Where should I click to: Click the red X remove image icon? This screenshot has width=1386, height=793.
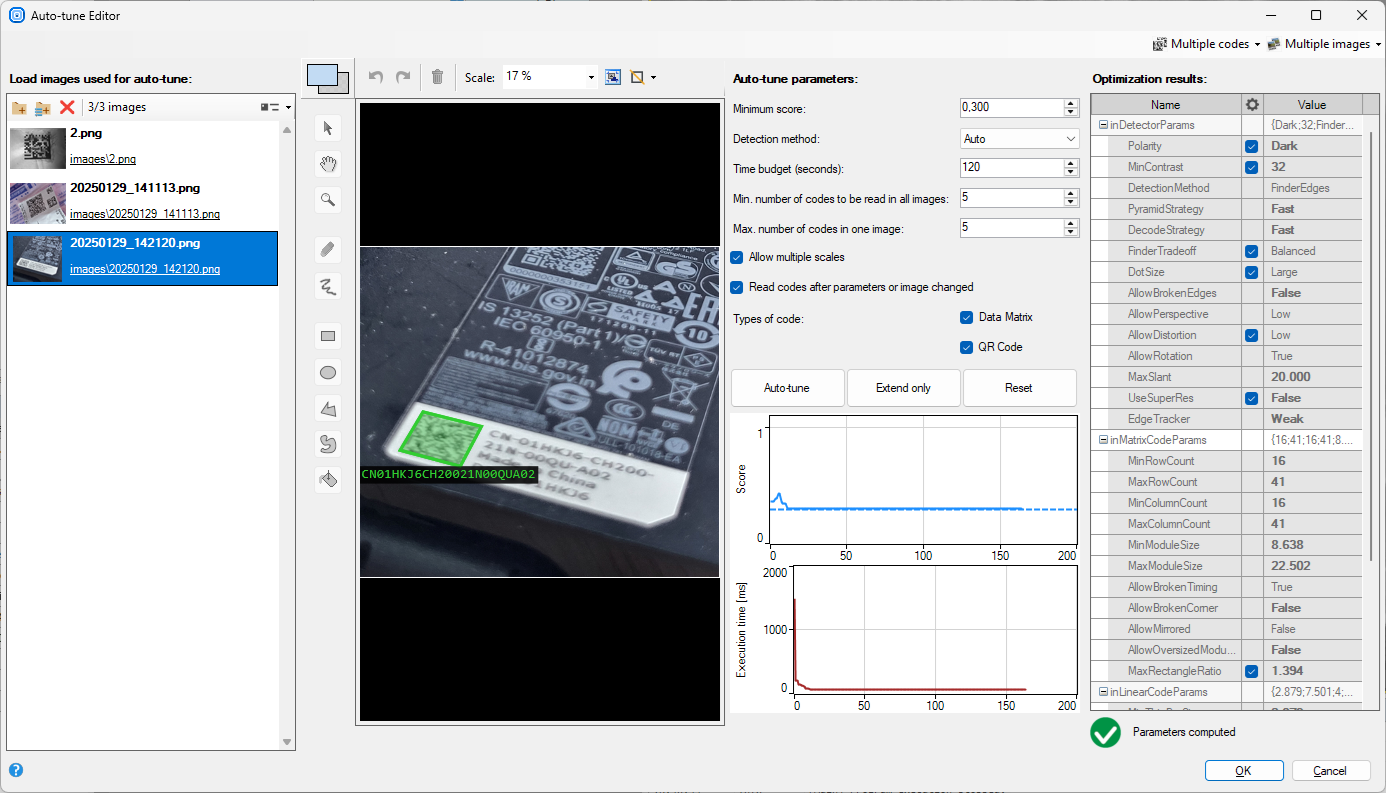click(x=67, y=107)
